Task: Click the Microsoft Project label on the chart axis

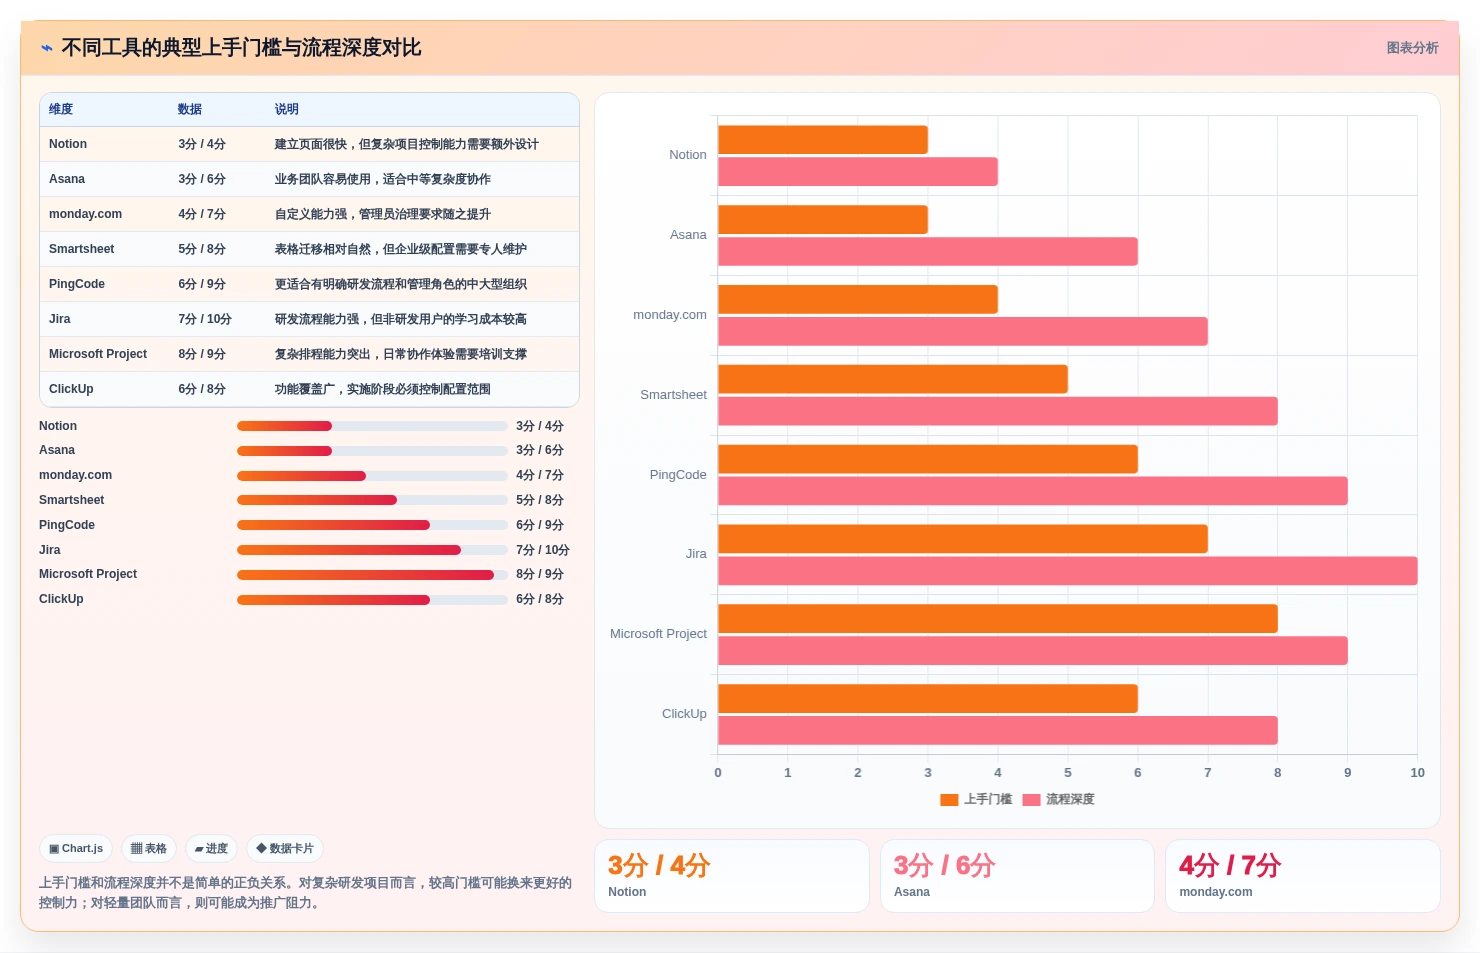Action: point(658,634)
